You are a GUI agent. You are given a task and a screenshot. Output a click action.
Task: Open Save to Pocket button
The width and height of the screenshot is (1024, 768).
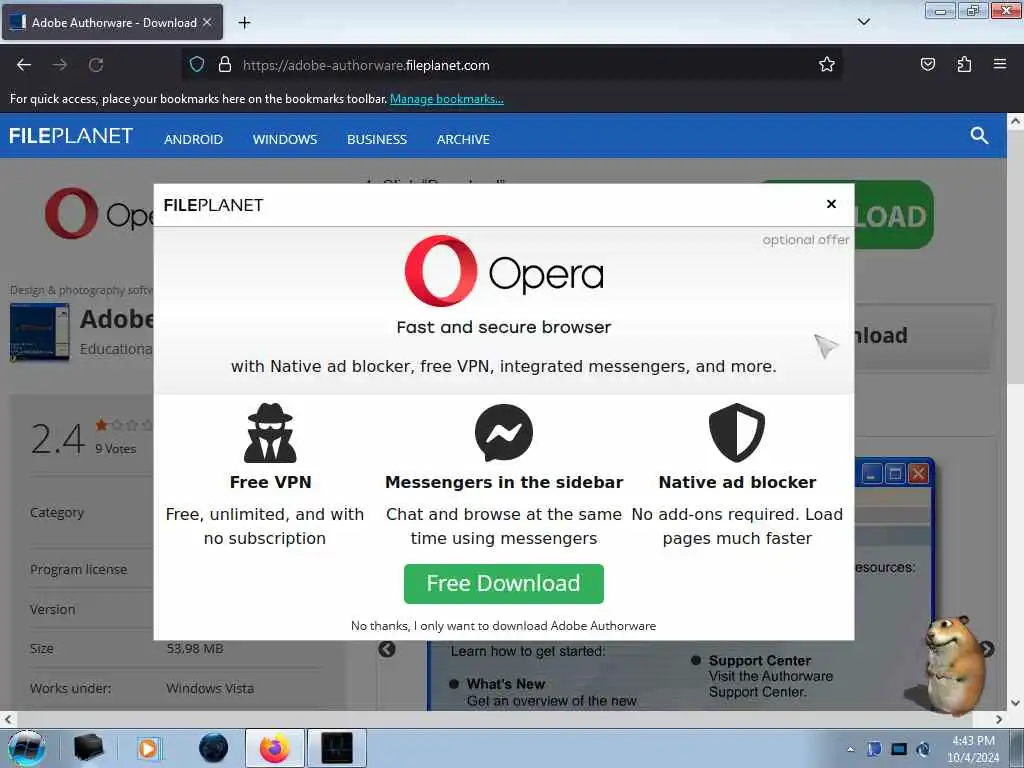click(x=927, y=65)
